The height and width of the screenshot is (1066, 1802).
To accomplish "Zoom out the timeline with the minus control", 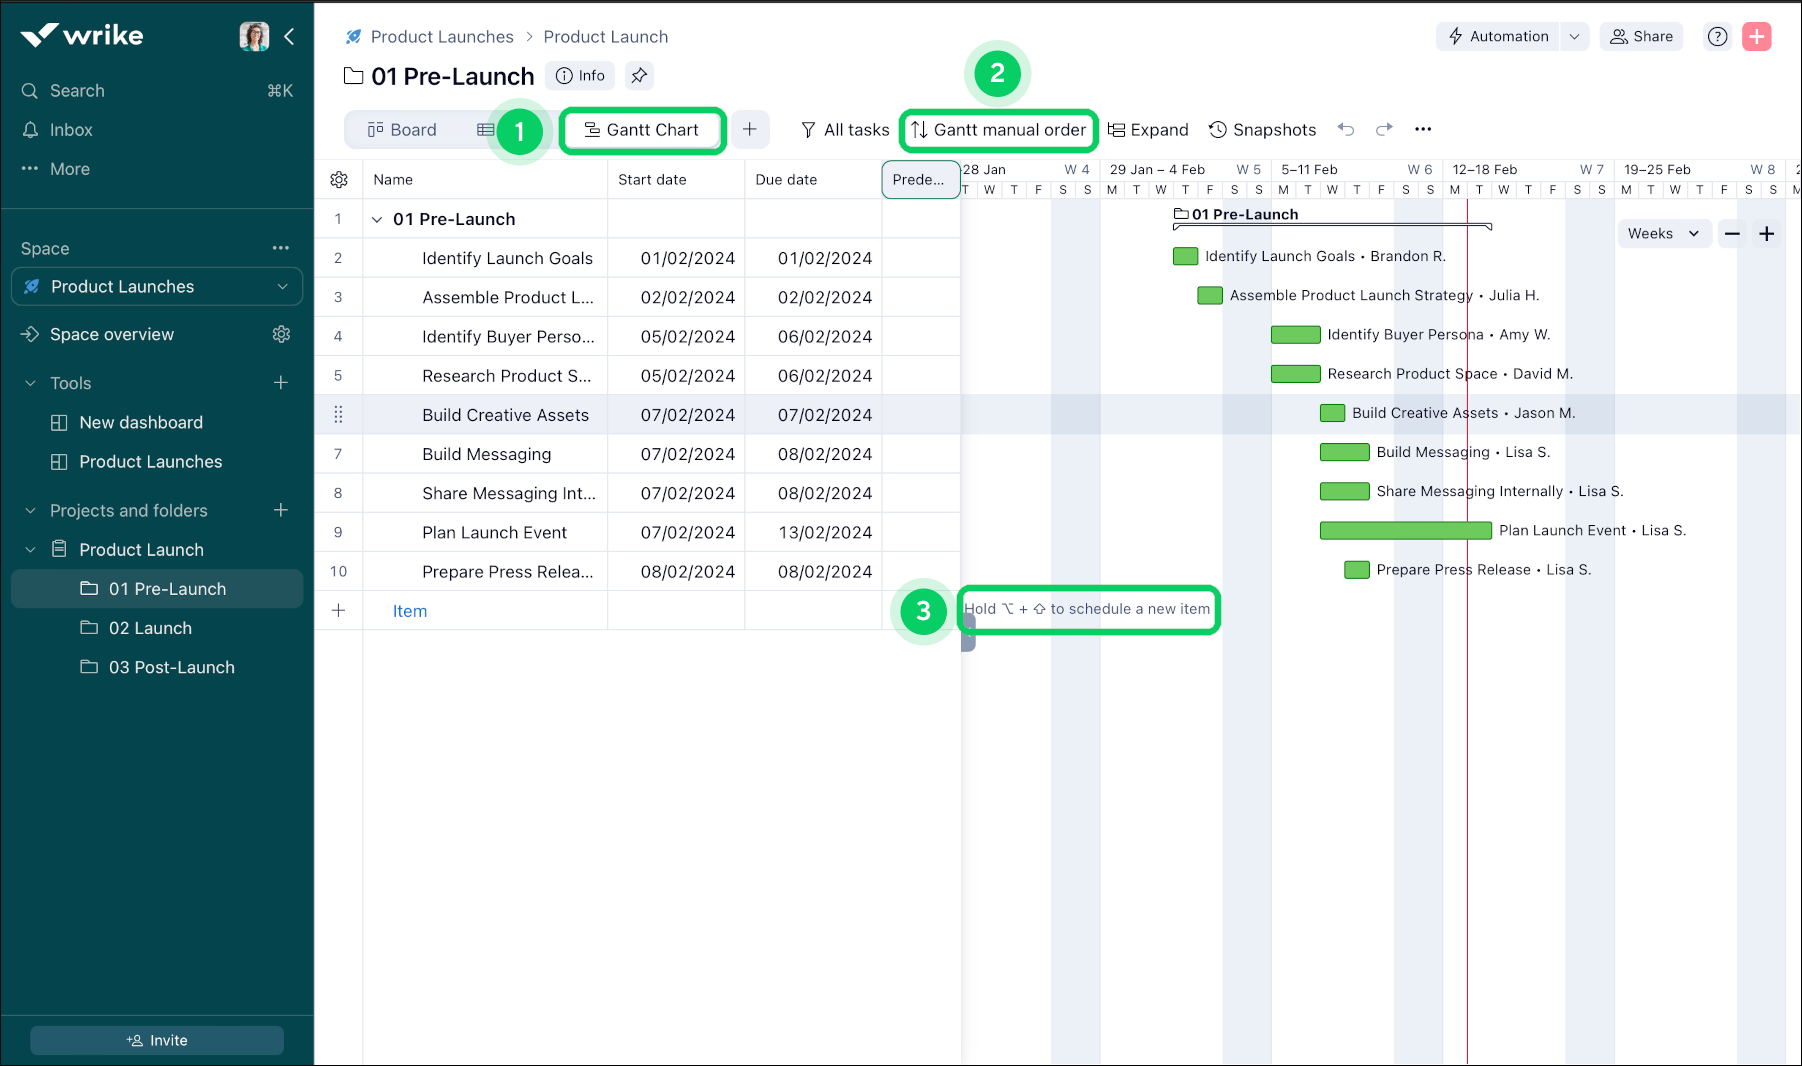I will pos(1732,233).
